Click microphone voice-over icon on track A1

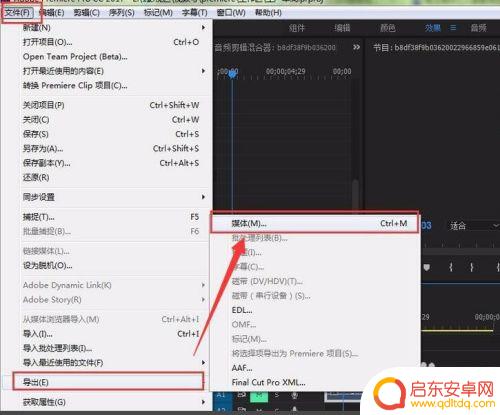[x=294, y=396]
